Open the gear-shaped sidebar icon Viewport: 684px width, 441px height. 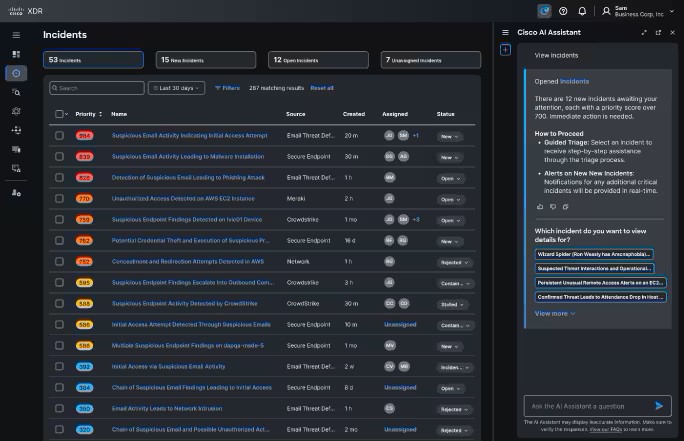tap(16, 111)
